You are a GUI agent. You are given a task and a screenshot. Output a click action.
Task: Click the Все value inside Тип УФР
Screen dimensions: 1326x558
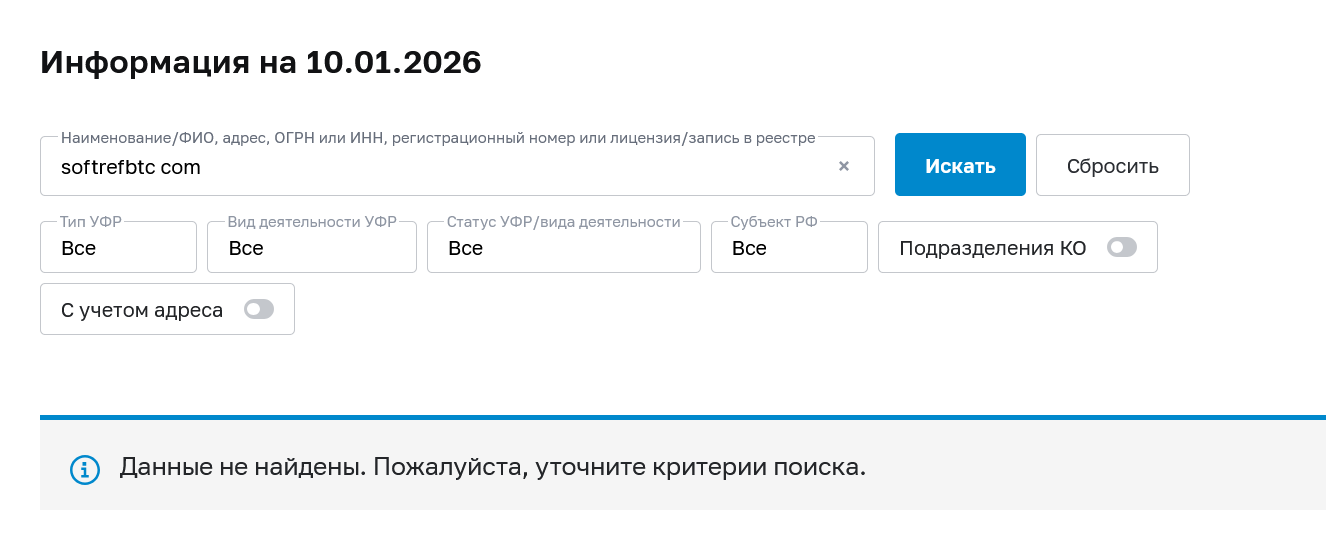79,249
